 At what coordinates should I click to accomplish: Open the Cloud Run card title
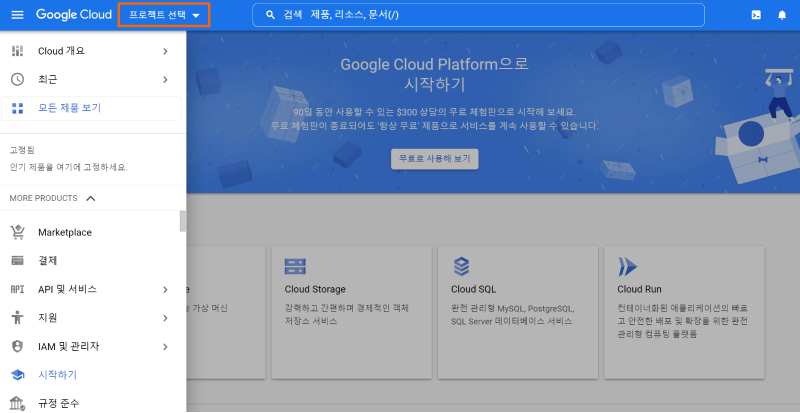pos(639,289)
